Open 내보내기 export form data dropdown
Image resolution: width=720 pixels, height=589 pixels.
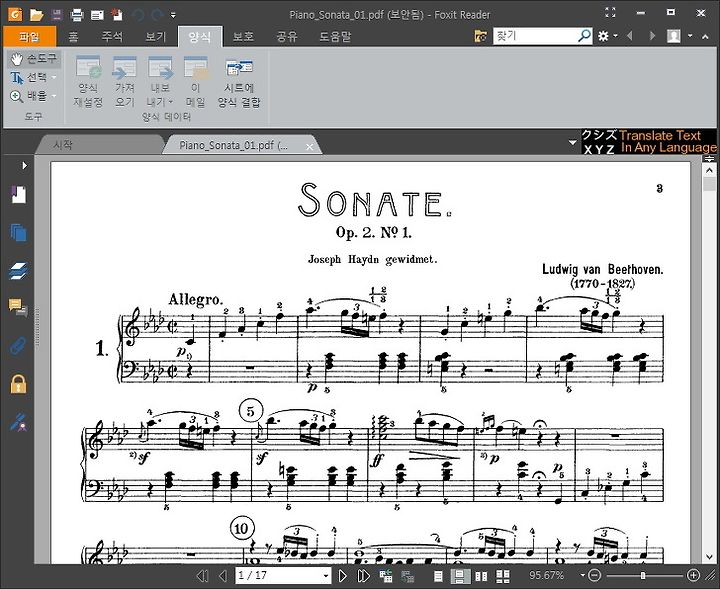click(x=160, y=82)
